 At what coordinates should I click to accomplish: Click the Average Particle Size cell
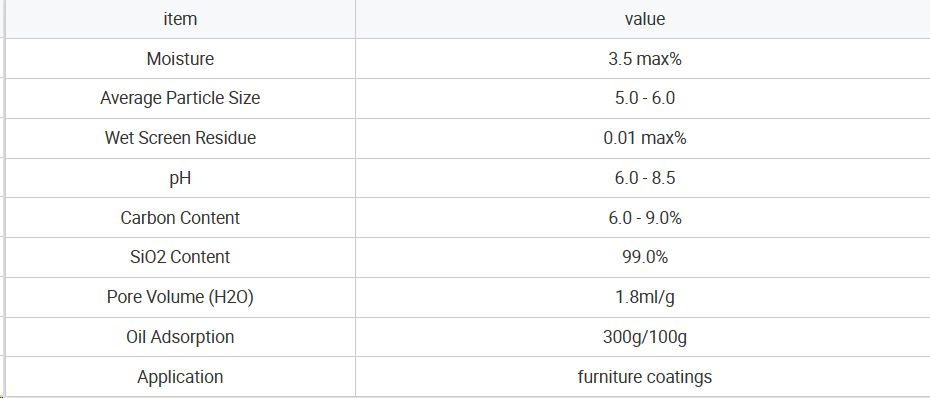point(180,98)
